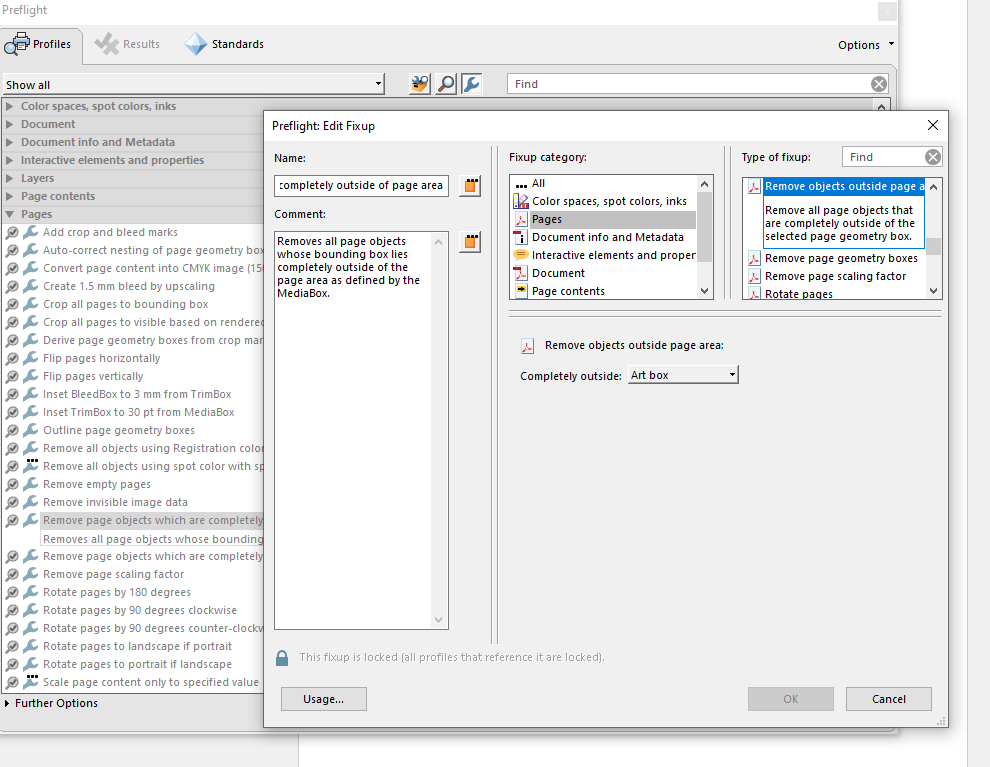Open the Show all dropdown
Viewport: 990px width, 767px height.
pyautogui.click(x=193, y=85)
